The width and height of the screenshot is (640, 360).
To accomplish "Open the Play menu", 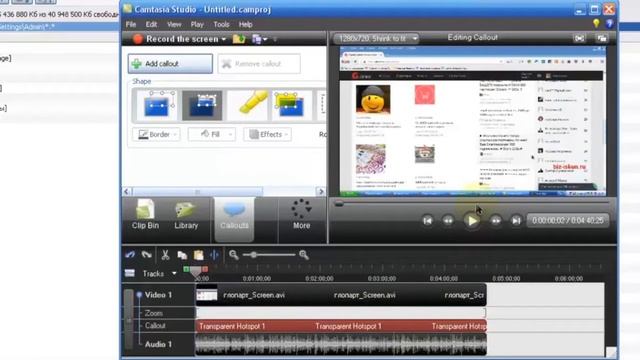I will (197, 24).
